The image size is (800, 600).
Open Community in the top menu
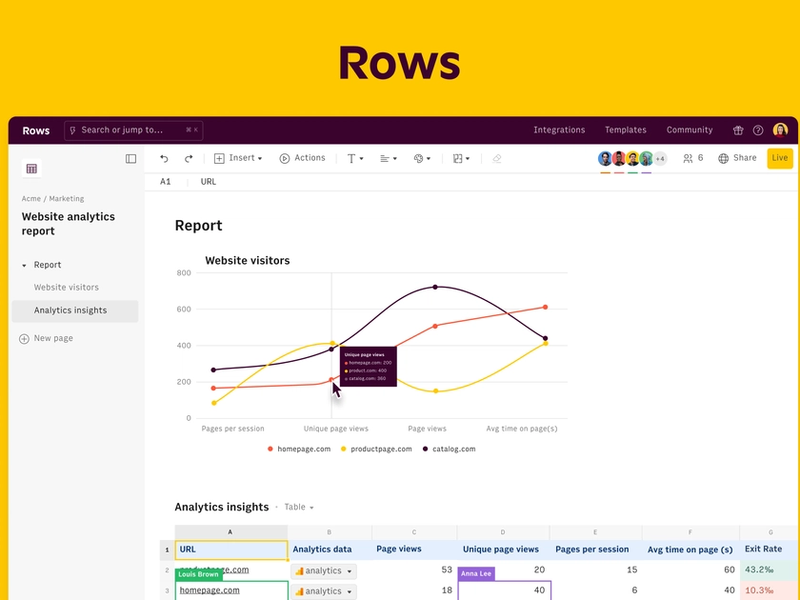[x=689, y=130]
